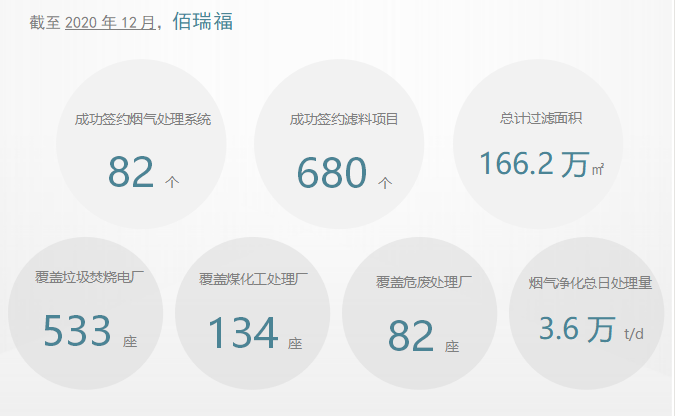This screenshot has width=675, height=416.
Task: Click the 佰瑞福 company name in header
Action: point(203,22)
